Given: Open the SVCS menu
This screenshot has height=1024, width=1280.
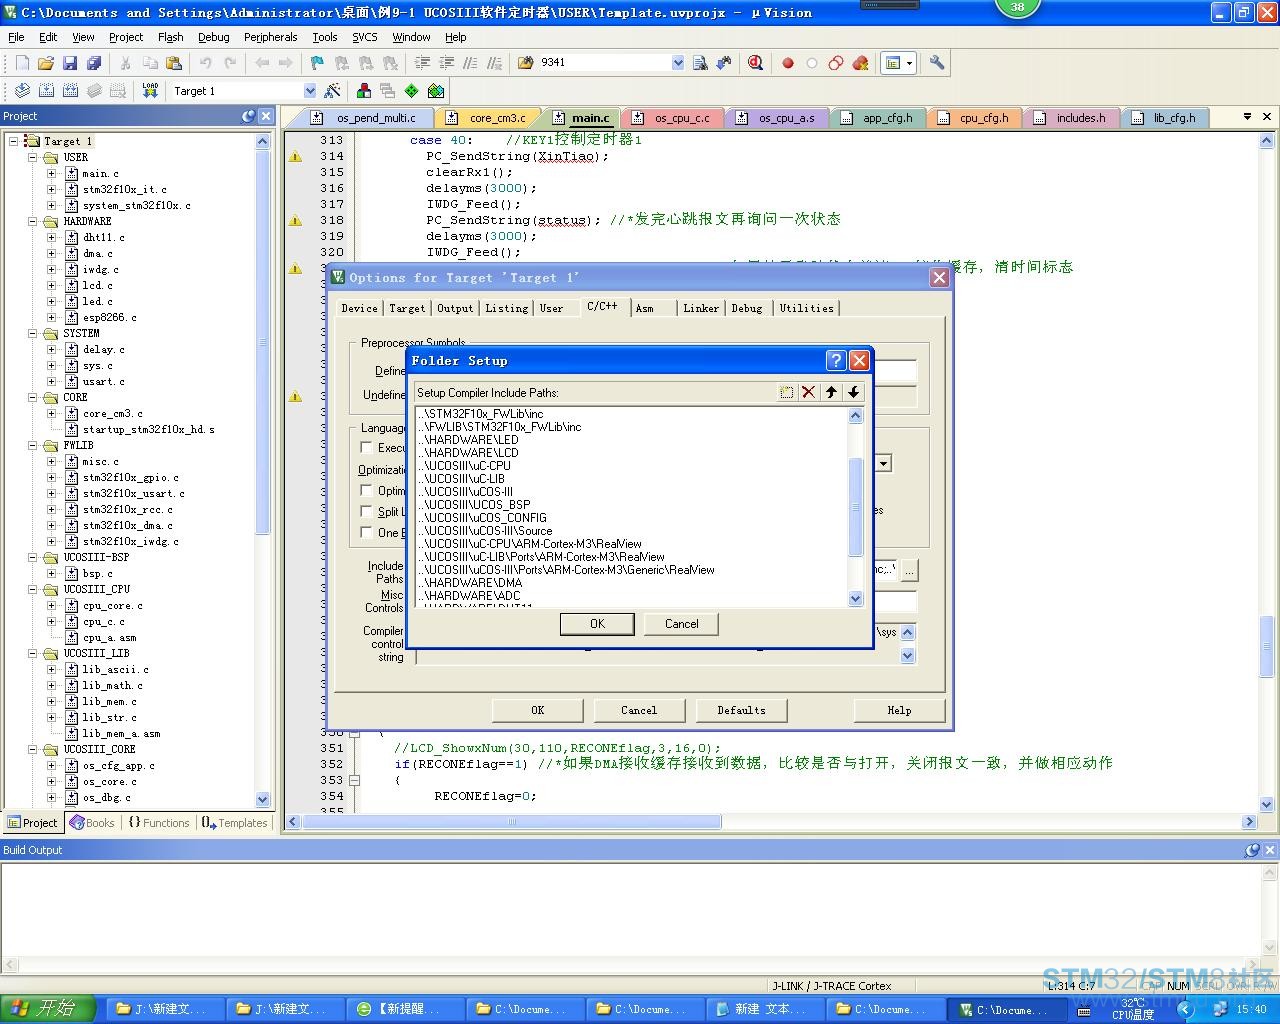Looking at the screenshot, I should coord(365,37).
